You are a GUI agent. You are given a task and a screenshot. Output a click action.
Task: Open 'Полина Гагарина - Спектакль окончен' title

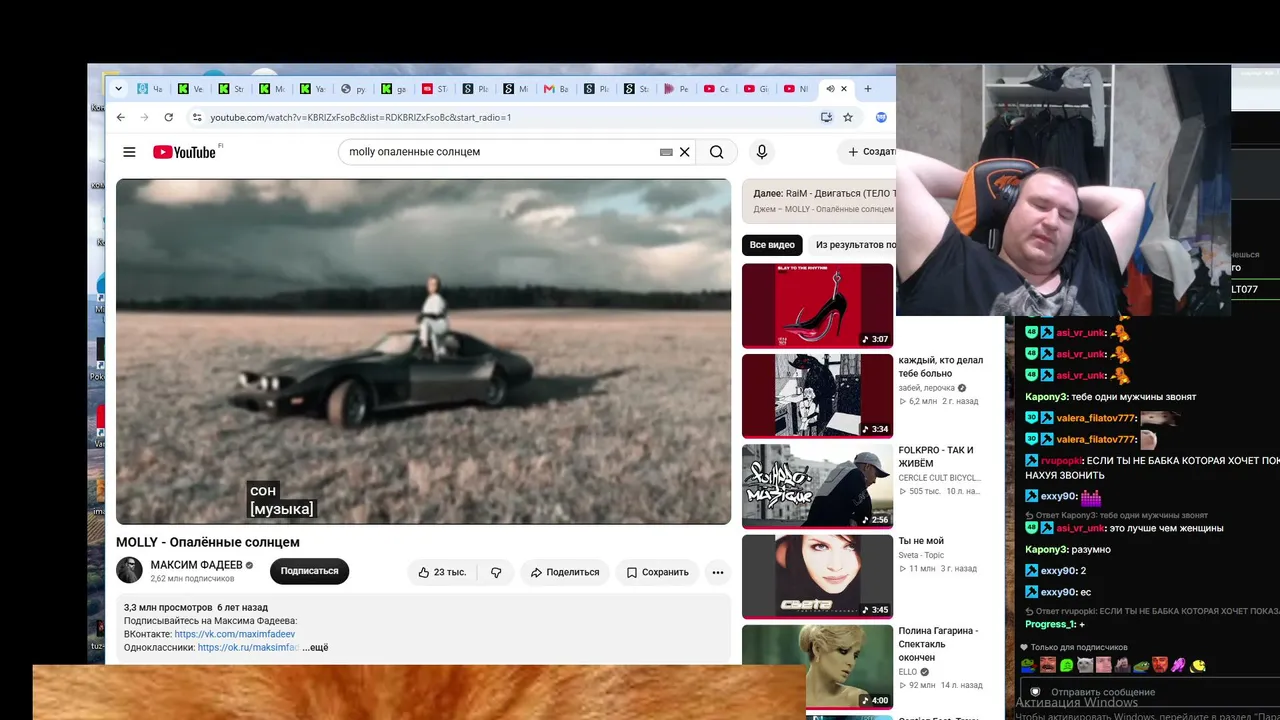(x=938, y=644)
